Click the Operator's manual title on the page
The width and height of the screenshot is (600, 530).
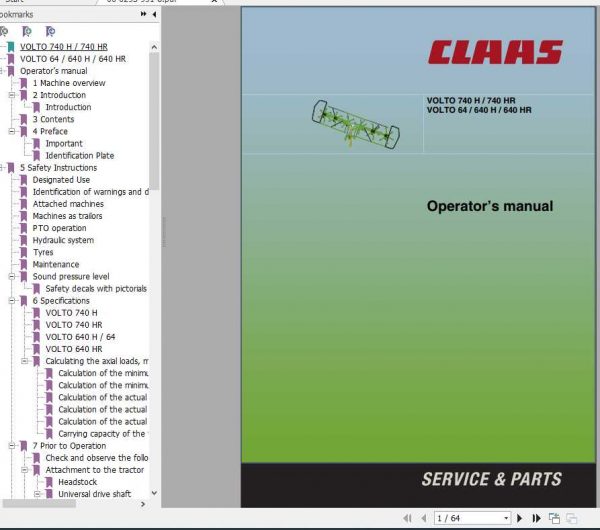[x=490, y=206]
